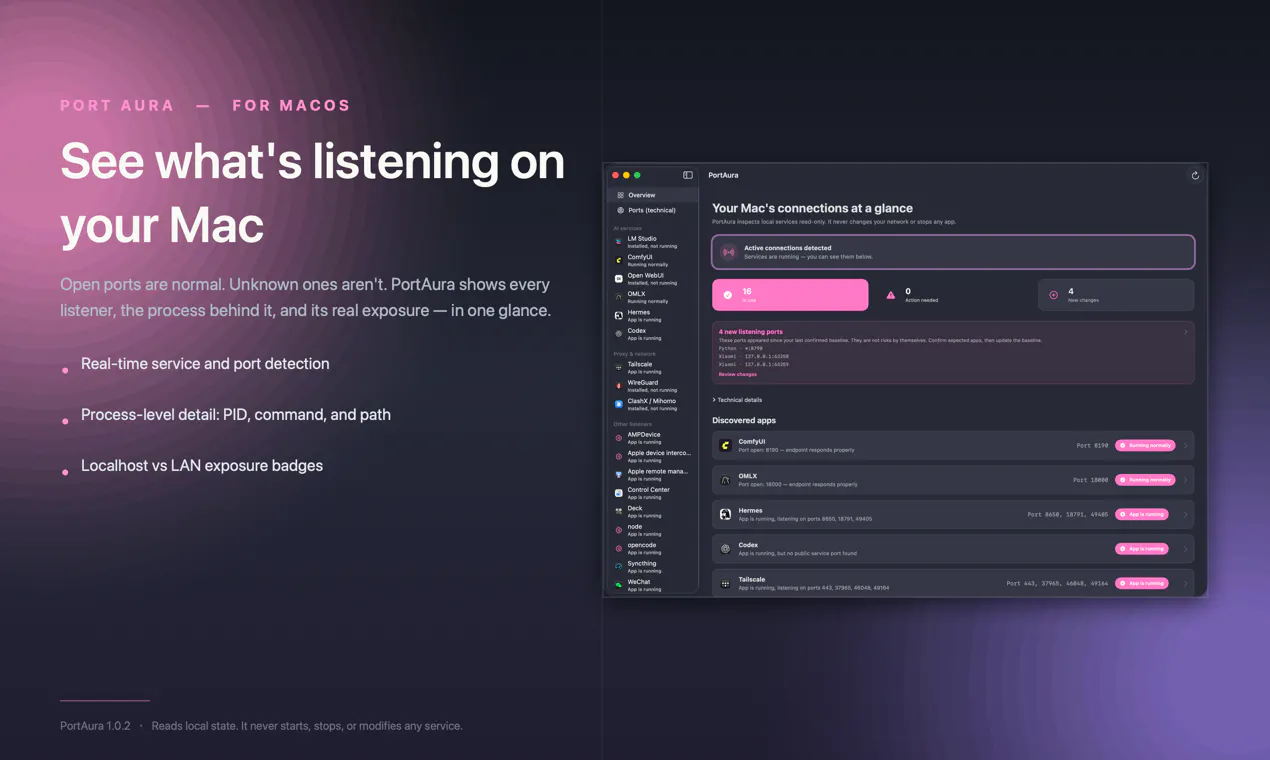Click the refresh icon in PortAura

pyautogui.click(x=1194, y=175)
